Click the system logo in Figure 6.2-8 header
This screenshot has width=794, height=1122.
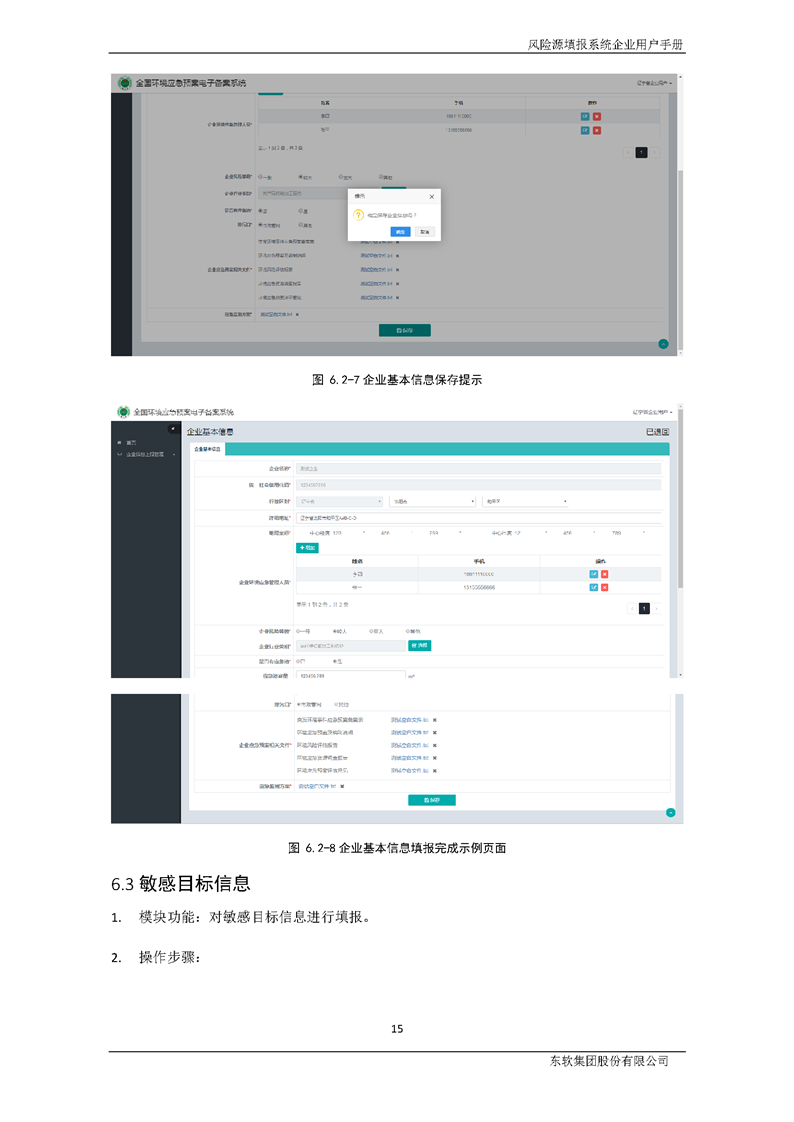pyautogui.click(x=124, y=411)
